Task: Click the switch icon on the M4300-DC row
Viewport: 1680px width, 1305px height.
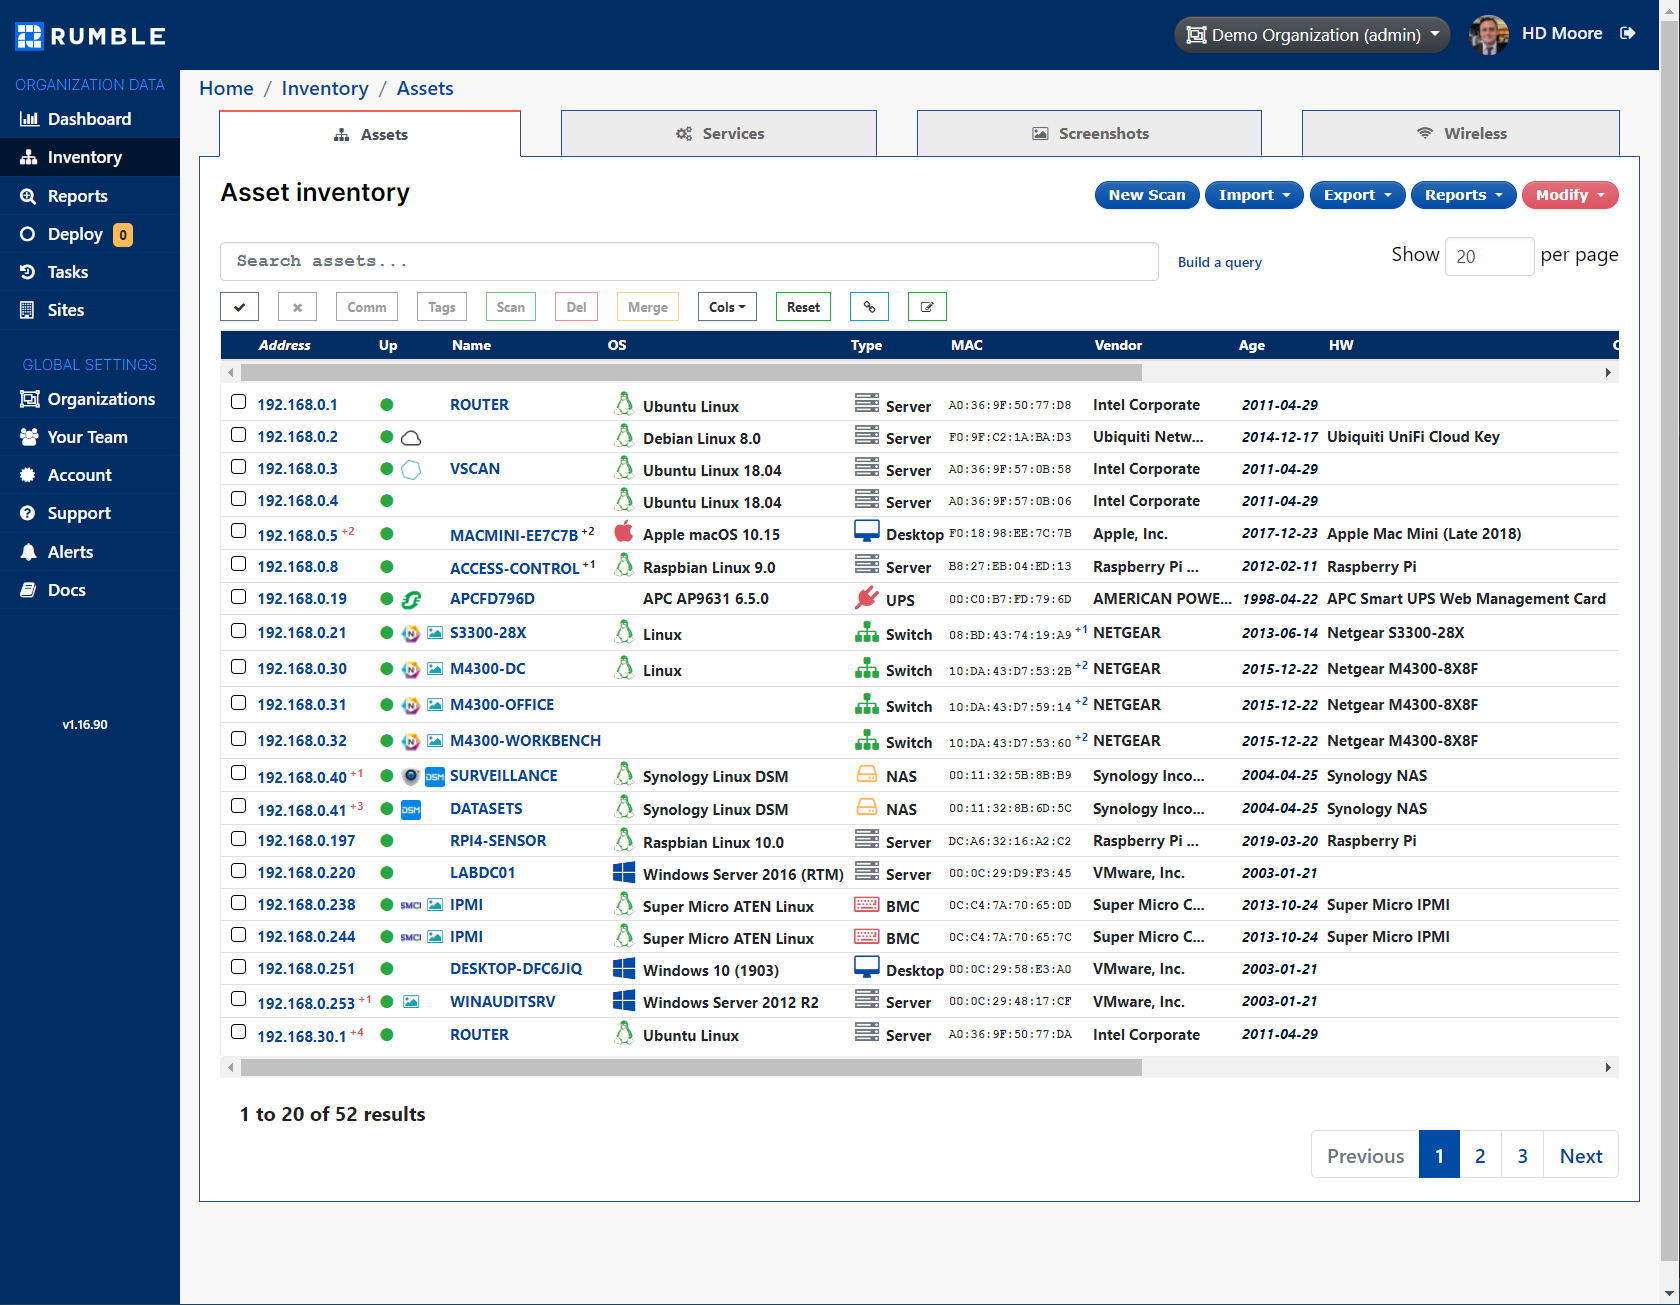Action: pos(866,667)
